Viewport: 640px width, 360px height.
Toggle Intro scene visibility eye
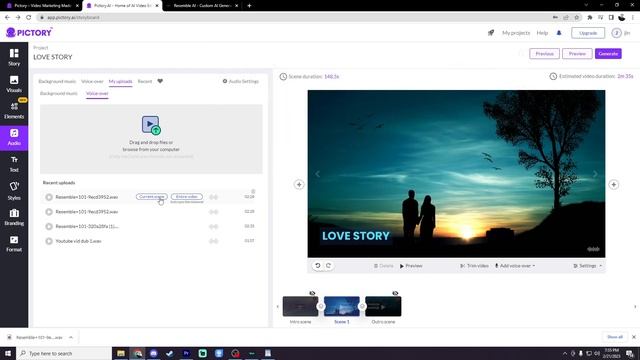click(312, 293)
